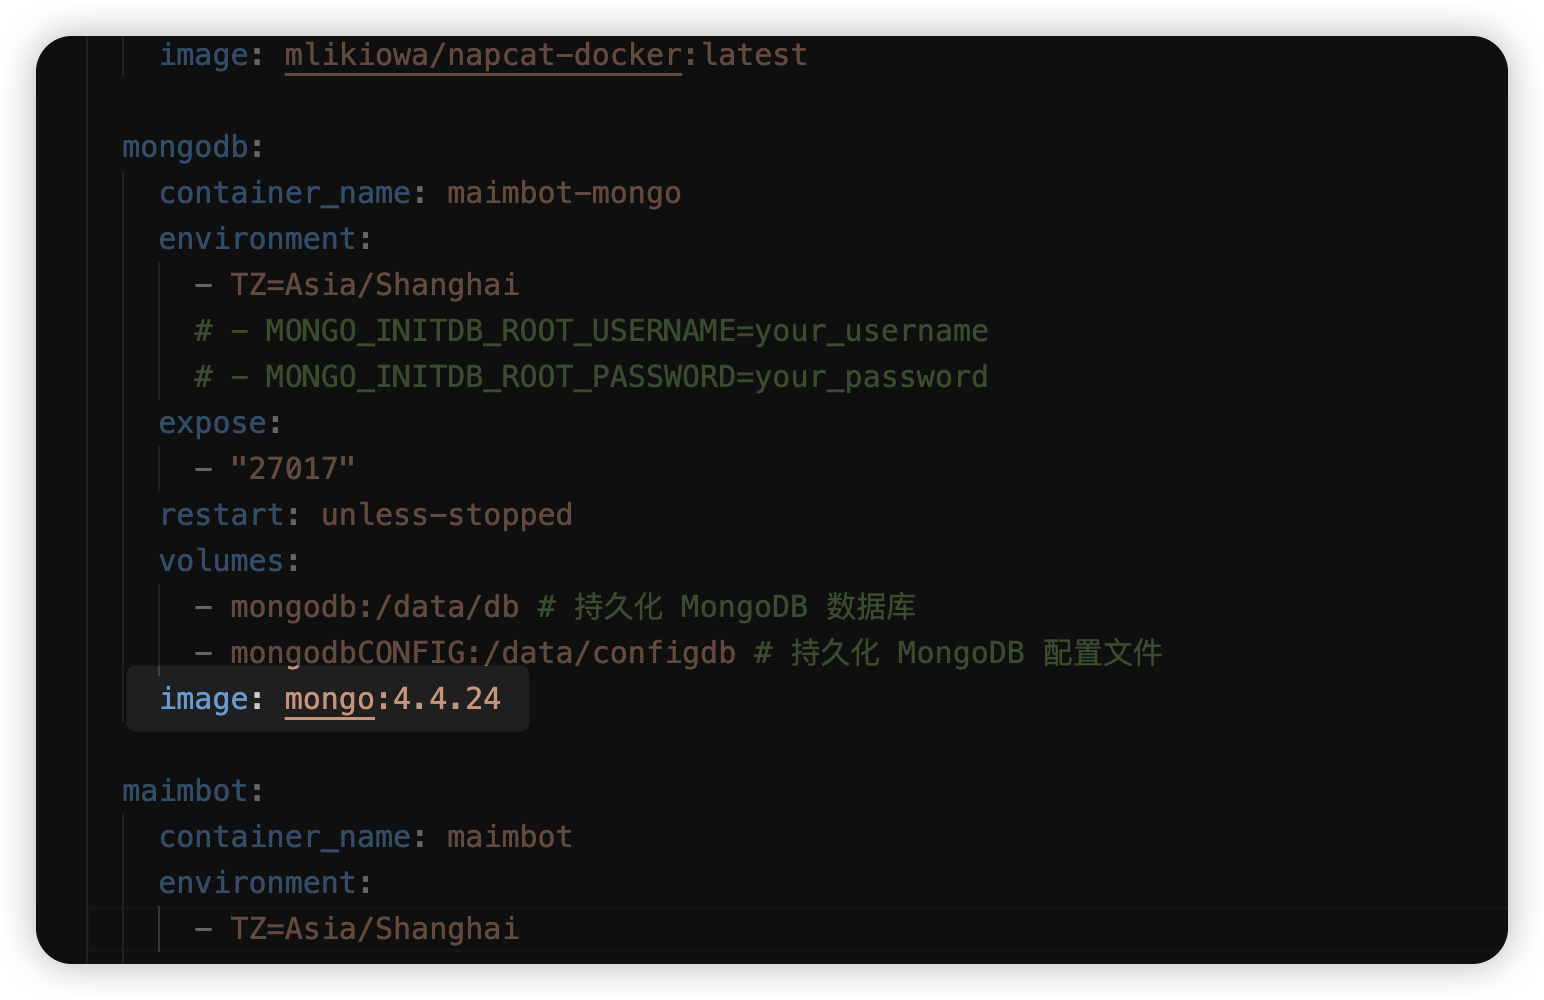Click the 持久化 MongoDB 数据库 comment
Image resolution: width=1544 pixels, height=1000 pixels.
point(744,607)
